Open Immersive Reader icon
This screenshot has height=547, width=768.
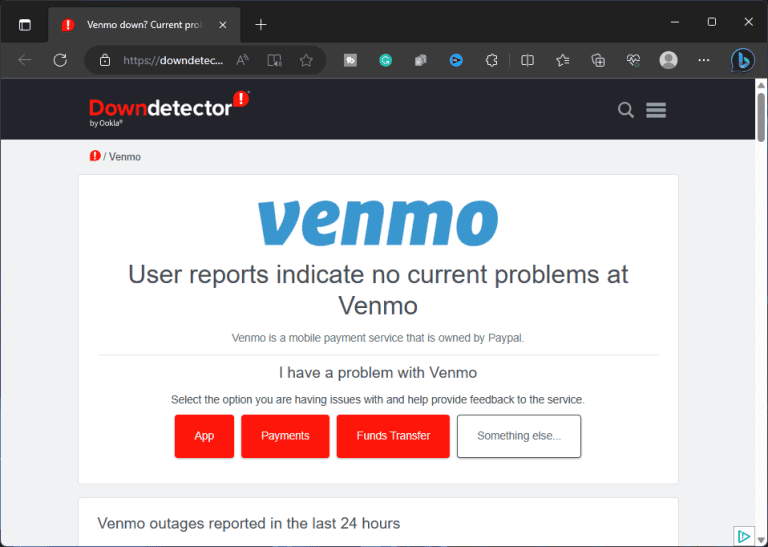point(274,60)
